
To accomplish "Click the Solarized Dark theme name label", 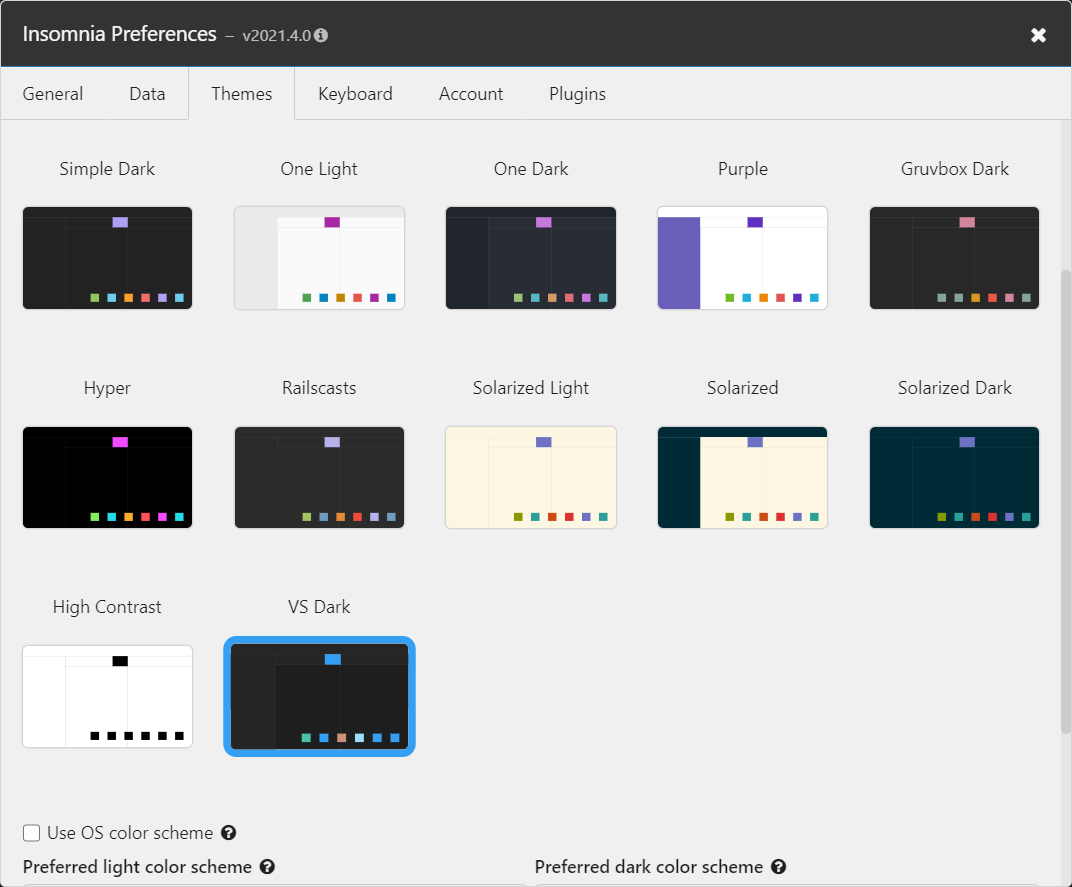I will pyautogui.click(x=954, y=388).
